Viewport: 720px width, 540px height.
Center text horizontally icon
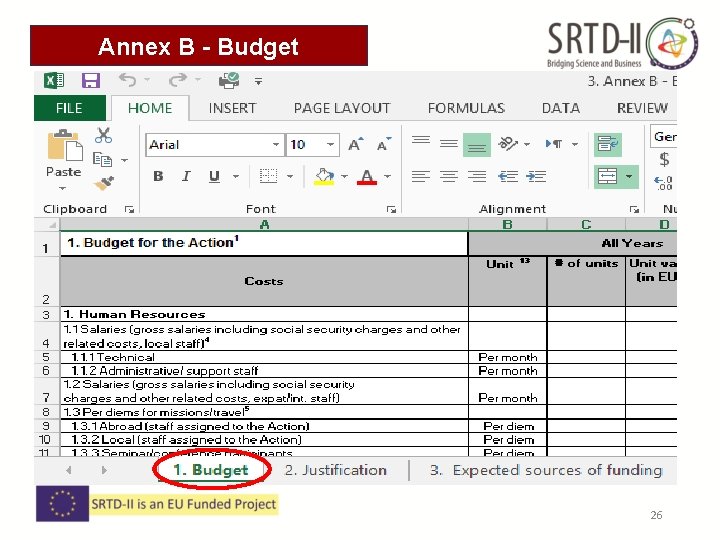point(449,176)
